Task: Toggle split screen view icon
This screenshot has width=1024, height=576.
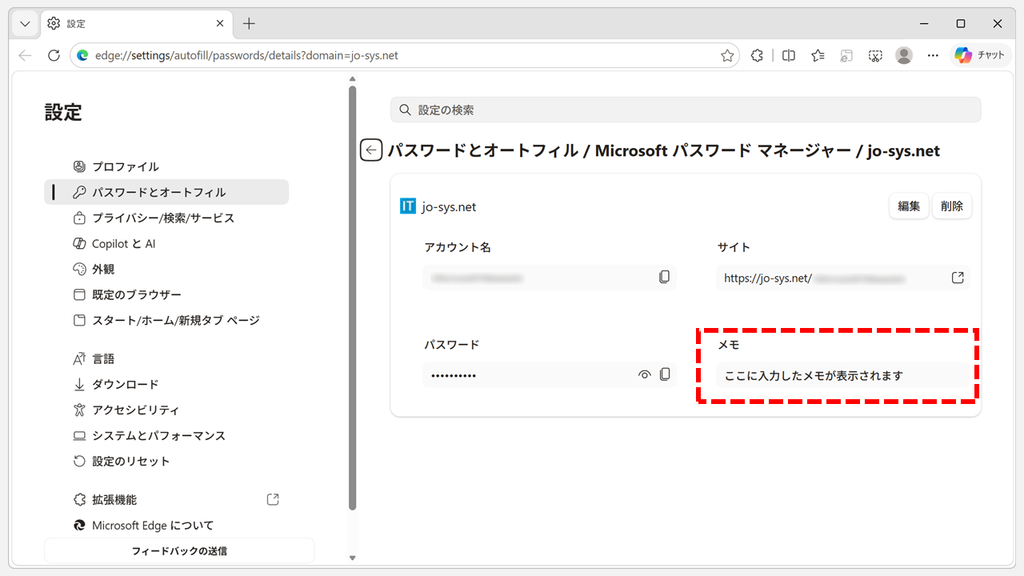Action: pos(788,56)
